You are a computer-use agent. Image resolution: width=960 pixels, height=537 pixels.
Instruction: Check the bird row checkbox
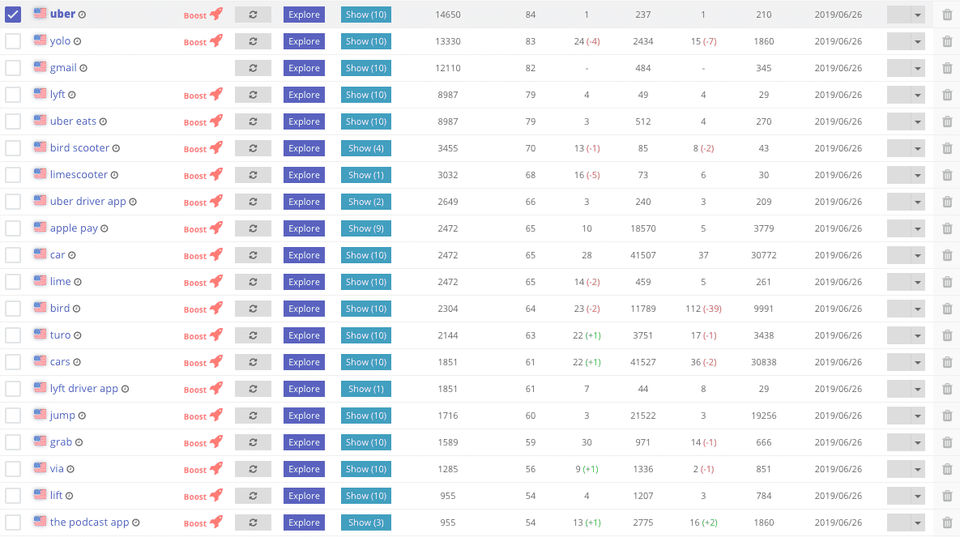pos(13,309)
